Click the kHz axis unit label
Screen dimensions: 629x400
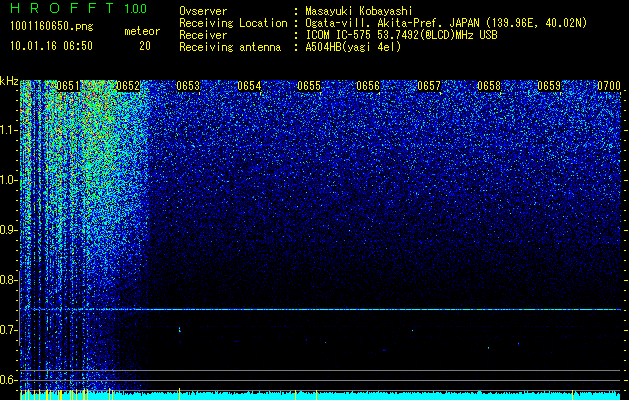click(9, 81)
